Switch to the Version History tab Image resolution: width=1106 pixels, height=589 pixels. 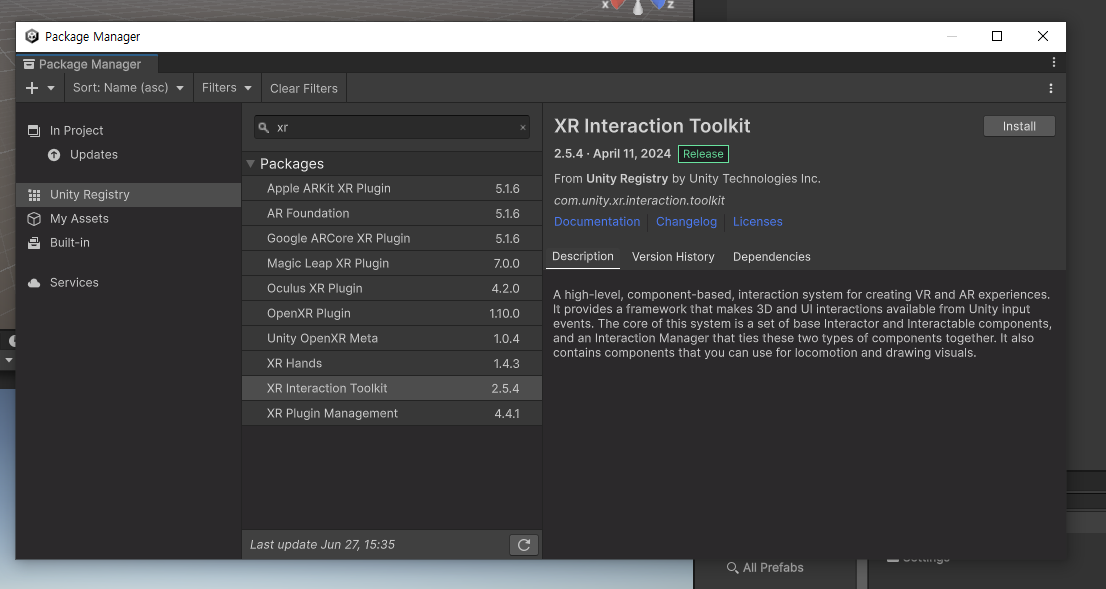click(673, 257)
